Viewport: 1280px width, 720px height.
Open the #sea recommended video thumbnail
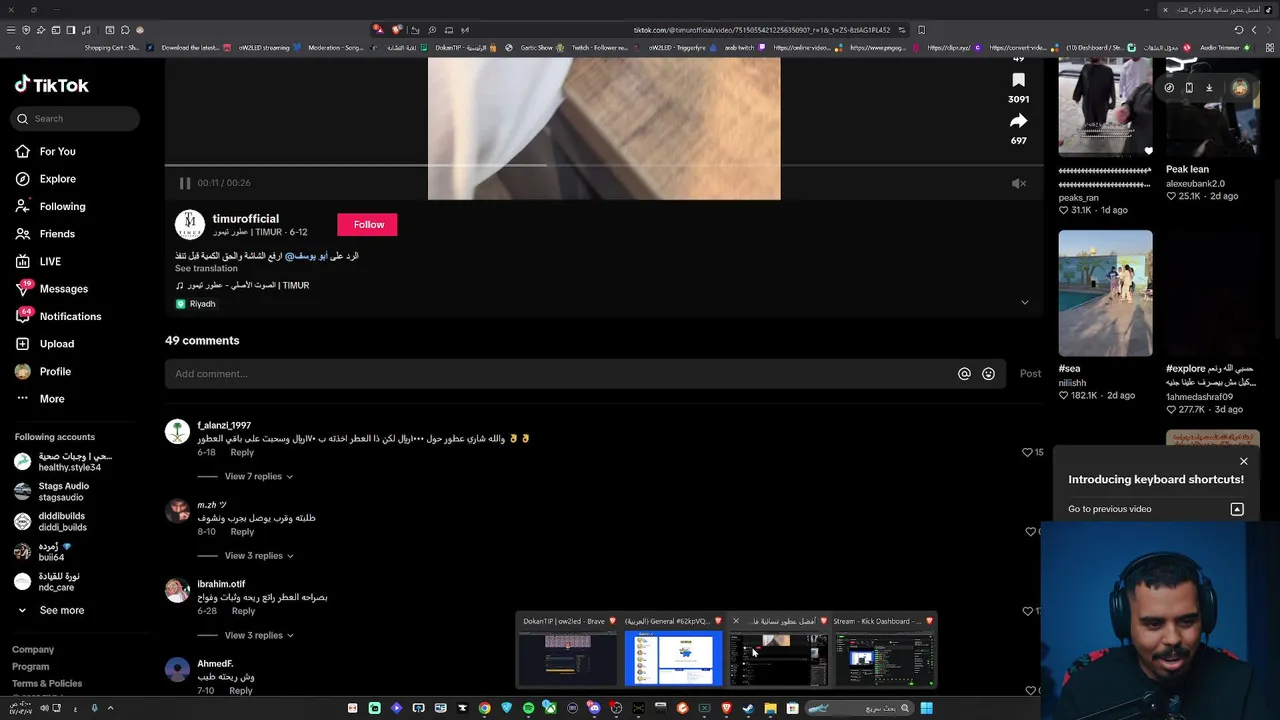(1105, 293)
